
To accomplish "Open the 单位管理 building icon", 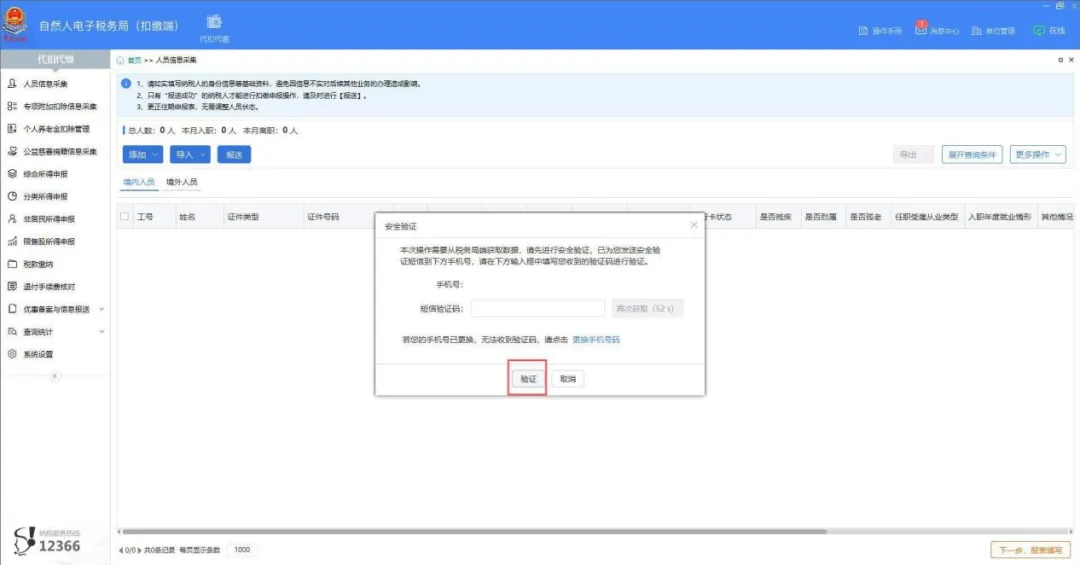I will 976,31.
